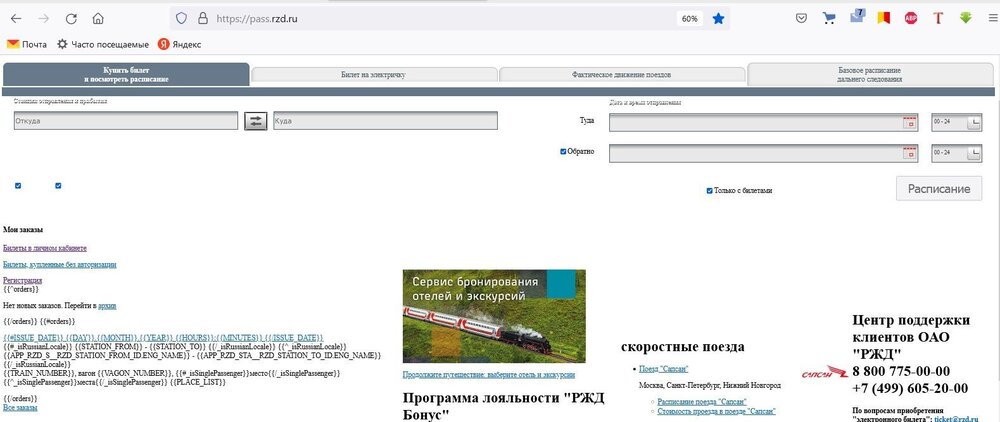Toggle the first unlabeled checkbox under Откуда
The image size is (1000, 422).
(x=18, y=186)
